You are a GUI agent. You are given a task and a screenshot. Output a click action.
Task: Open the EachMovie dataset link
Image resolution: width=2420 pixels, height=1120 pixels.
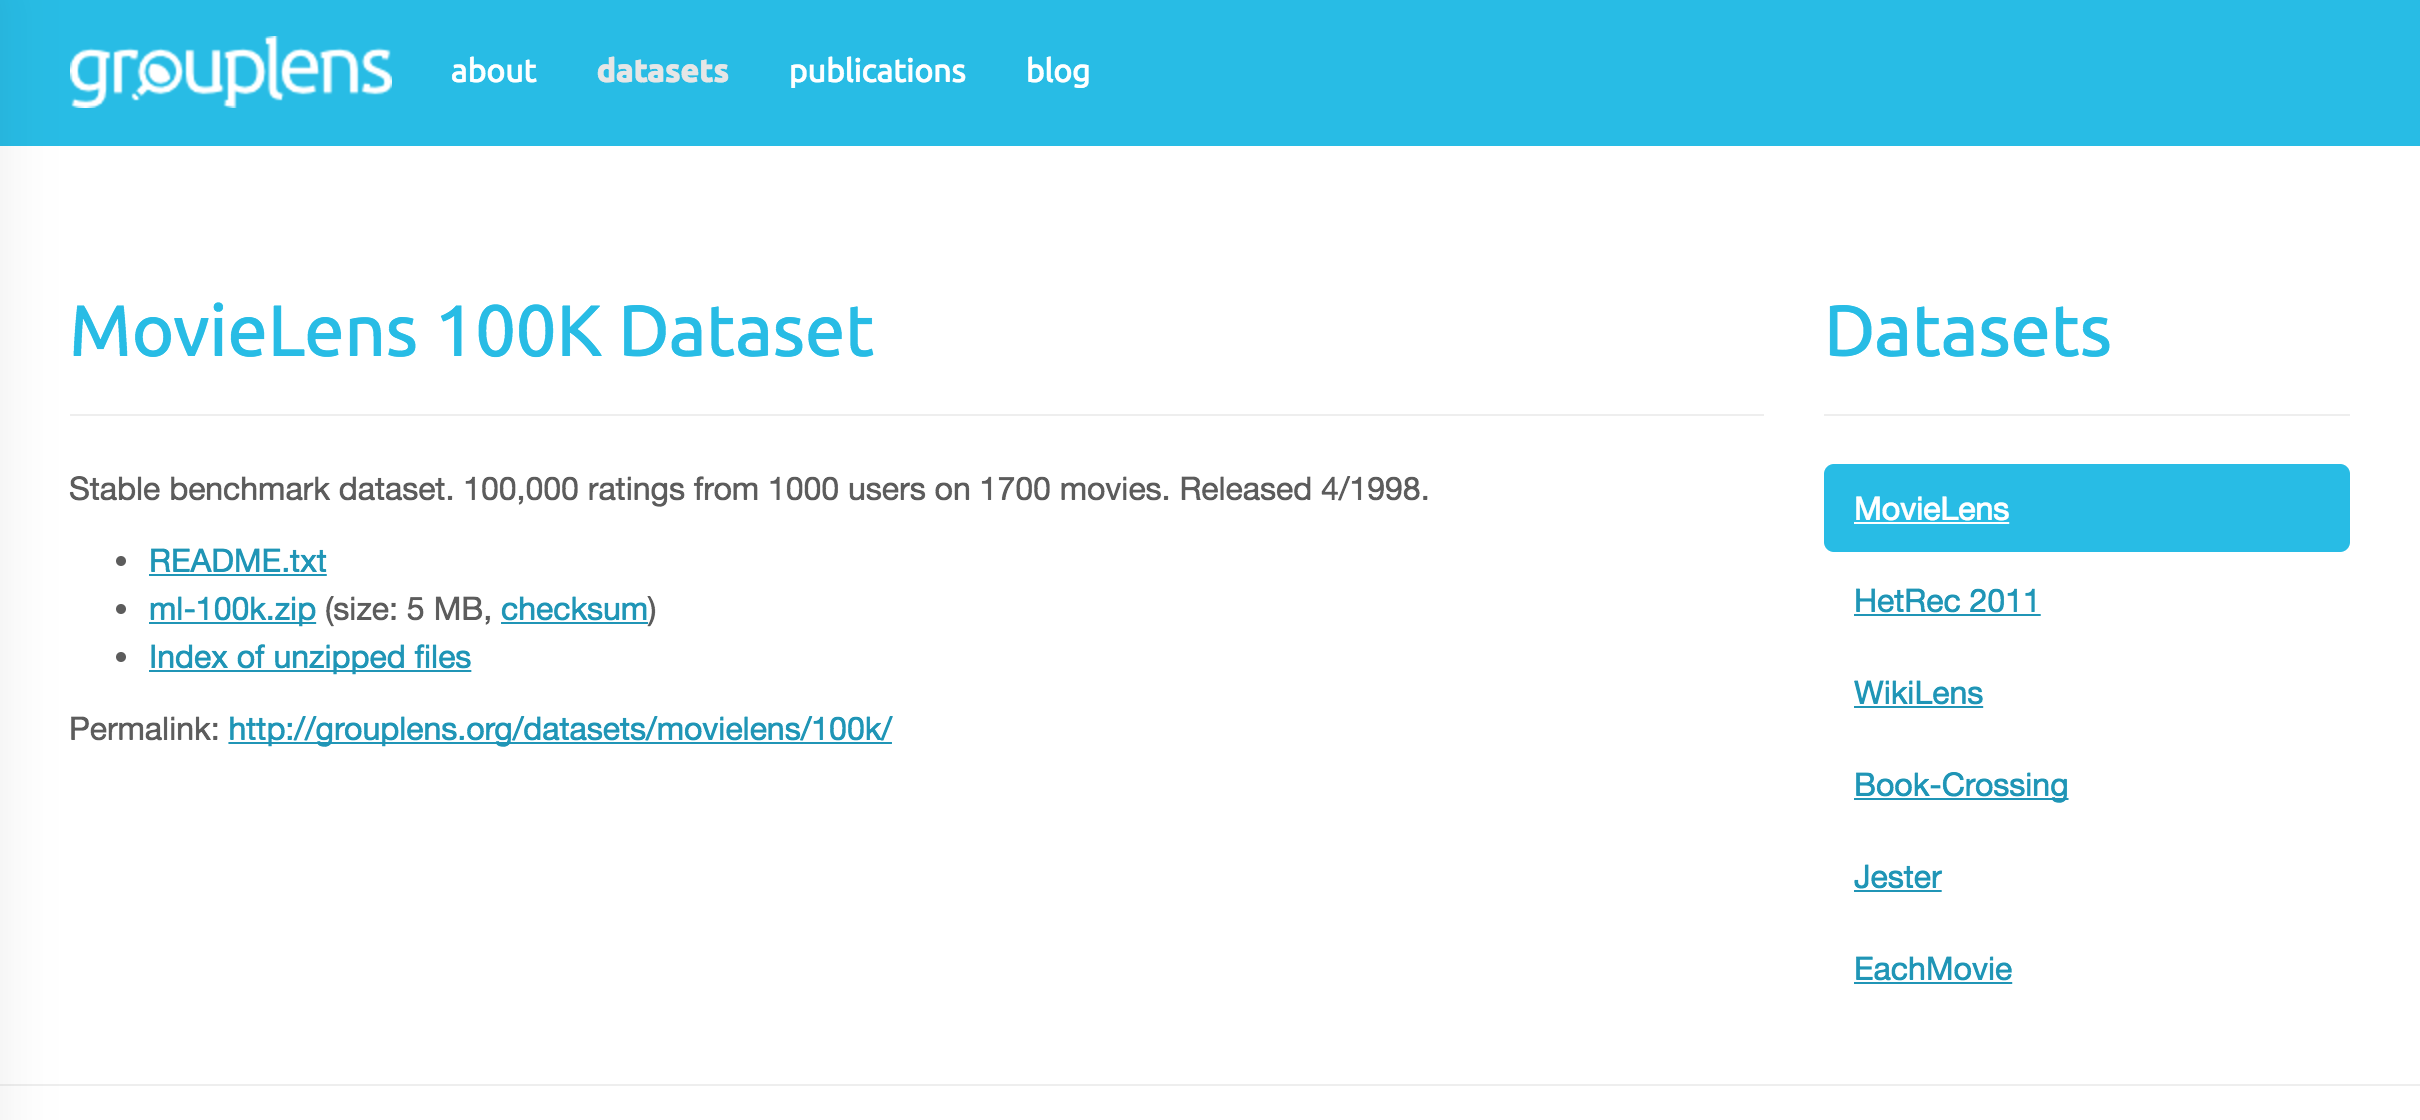click(1932, 969)
